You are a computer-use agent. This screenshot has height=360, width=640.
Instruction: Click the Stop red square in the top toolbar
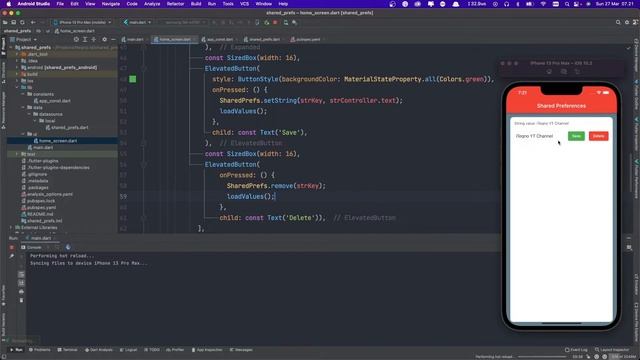[x=276, y=22]
